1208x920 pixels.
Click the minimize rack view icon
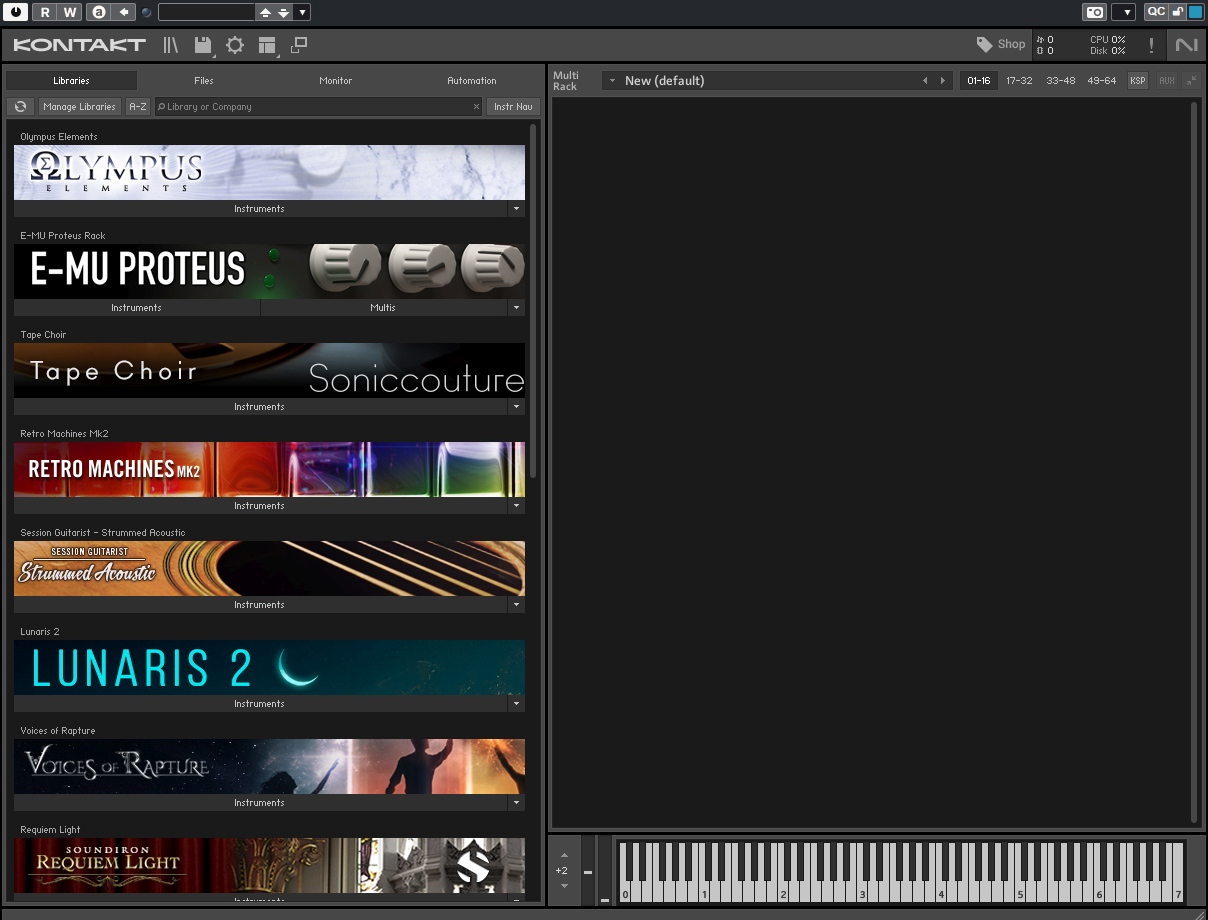pos(299,45)
